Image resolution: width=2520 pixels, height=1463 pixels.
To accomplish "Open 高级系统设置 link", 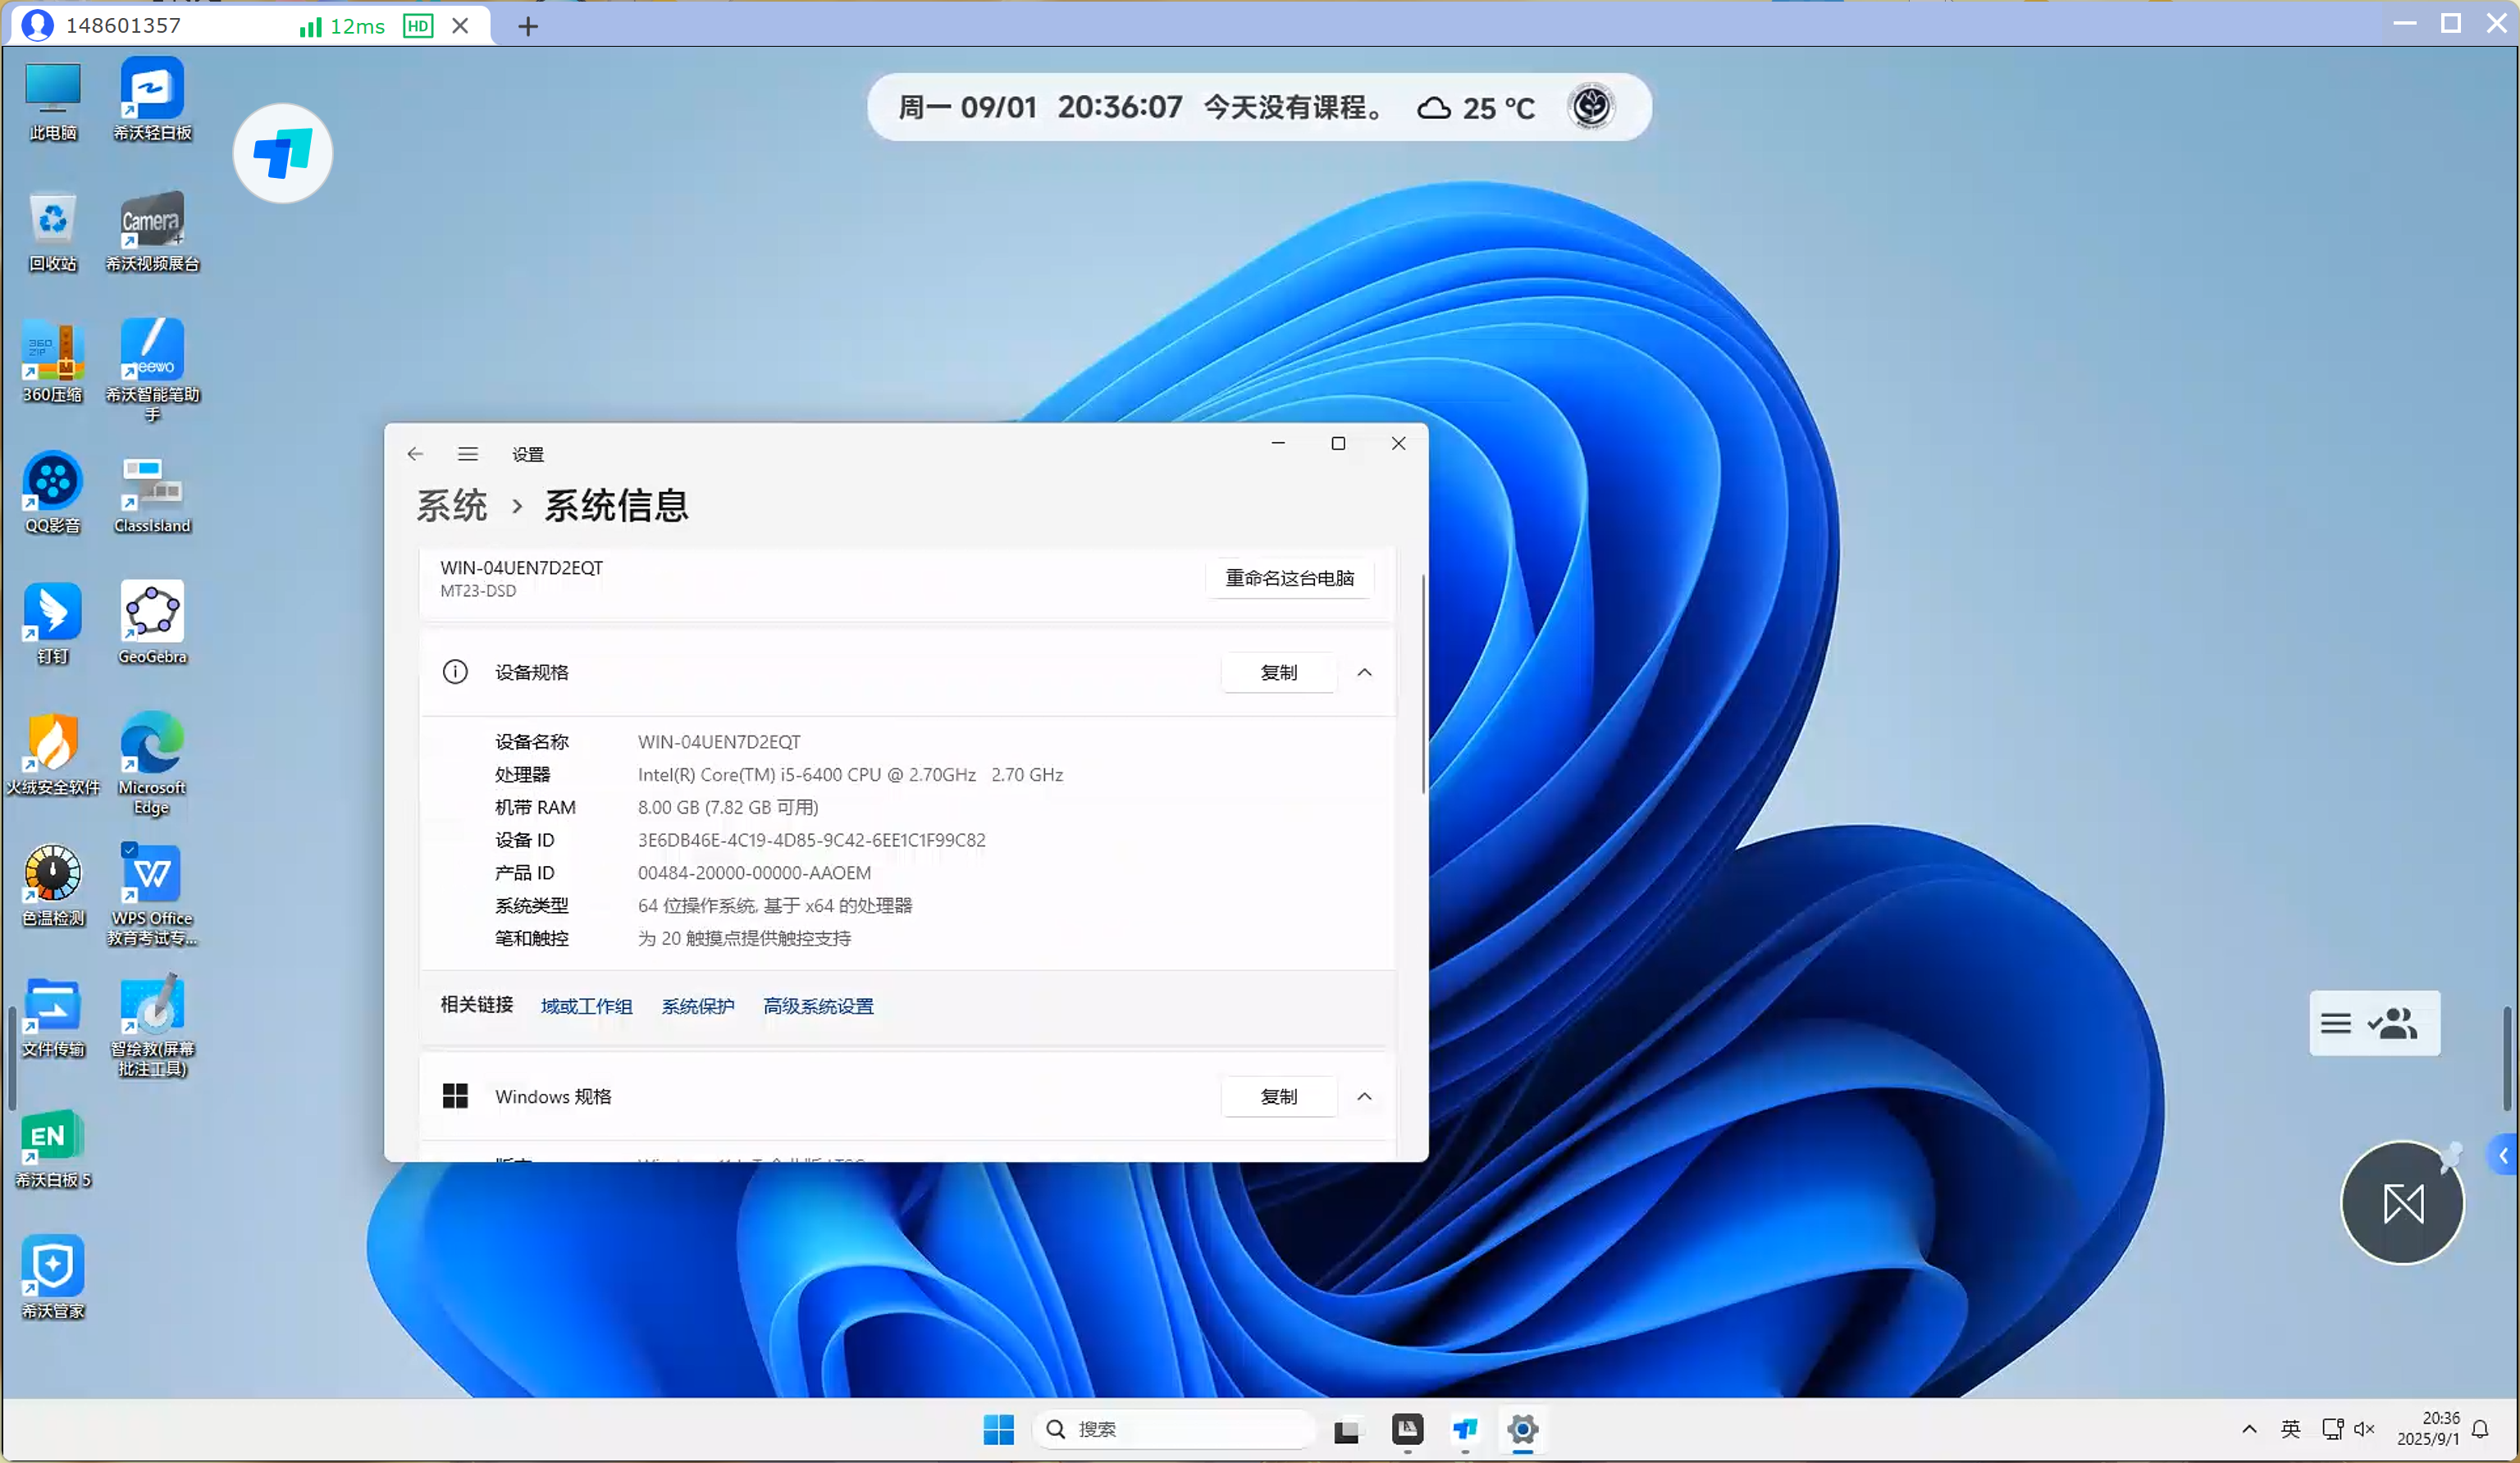I will [x=818, y=1006].
